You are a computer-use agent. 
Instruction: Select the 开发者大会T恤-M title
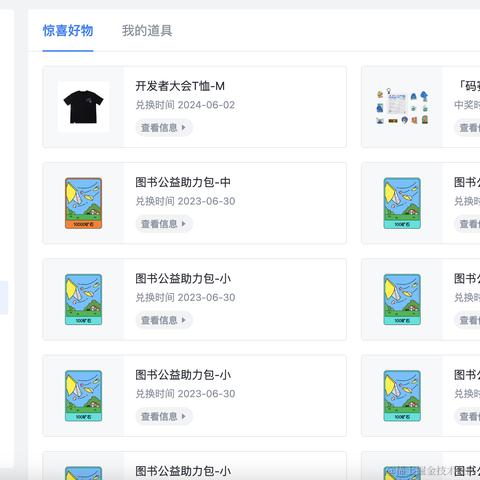pos(180,86)
